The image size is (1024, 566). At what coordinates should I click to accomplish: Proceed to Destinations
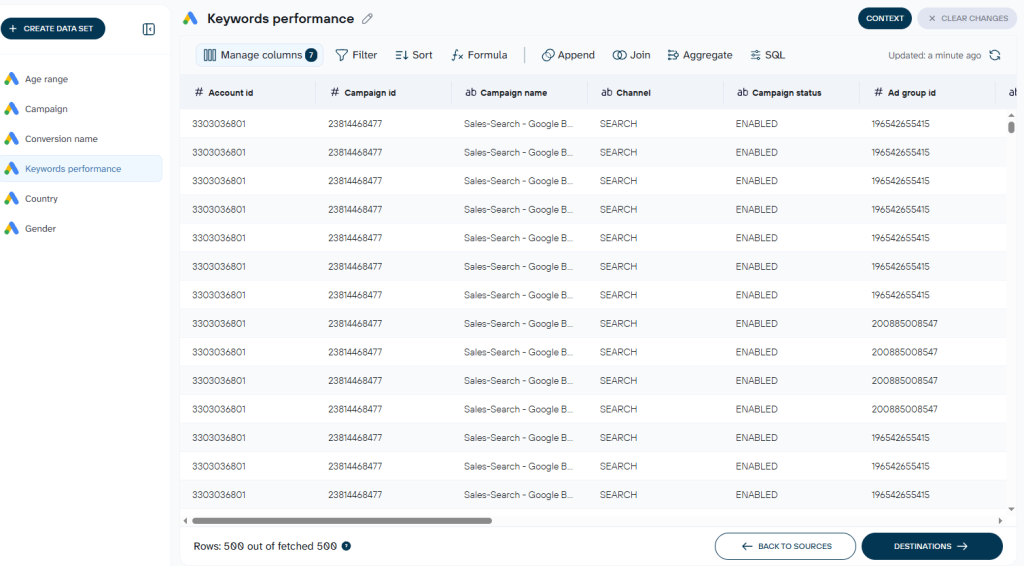click(932, 546)
